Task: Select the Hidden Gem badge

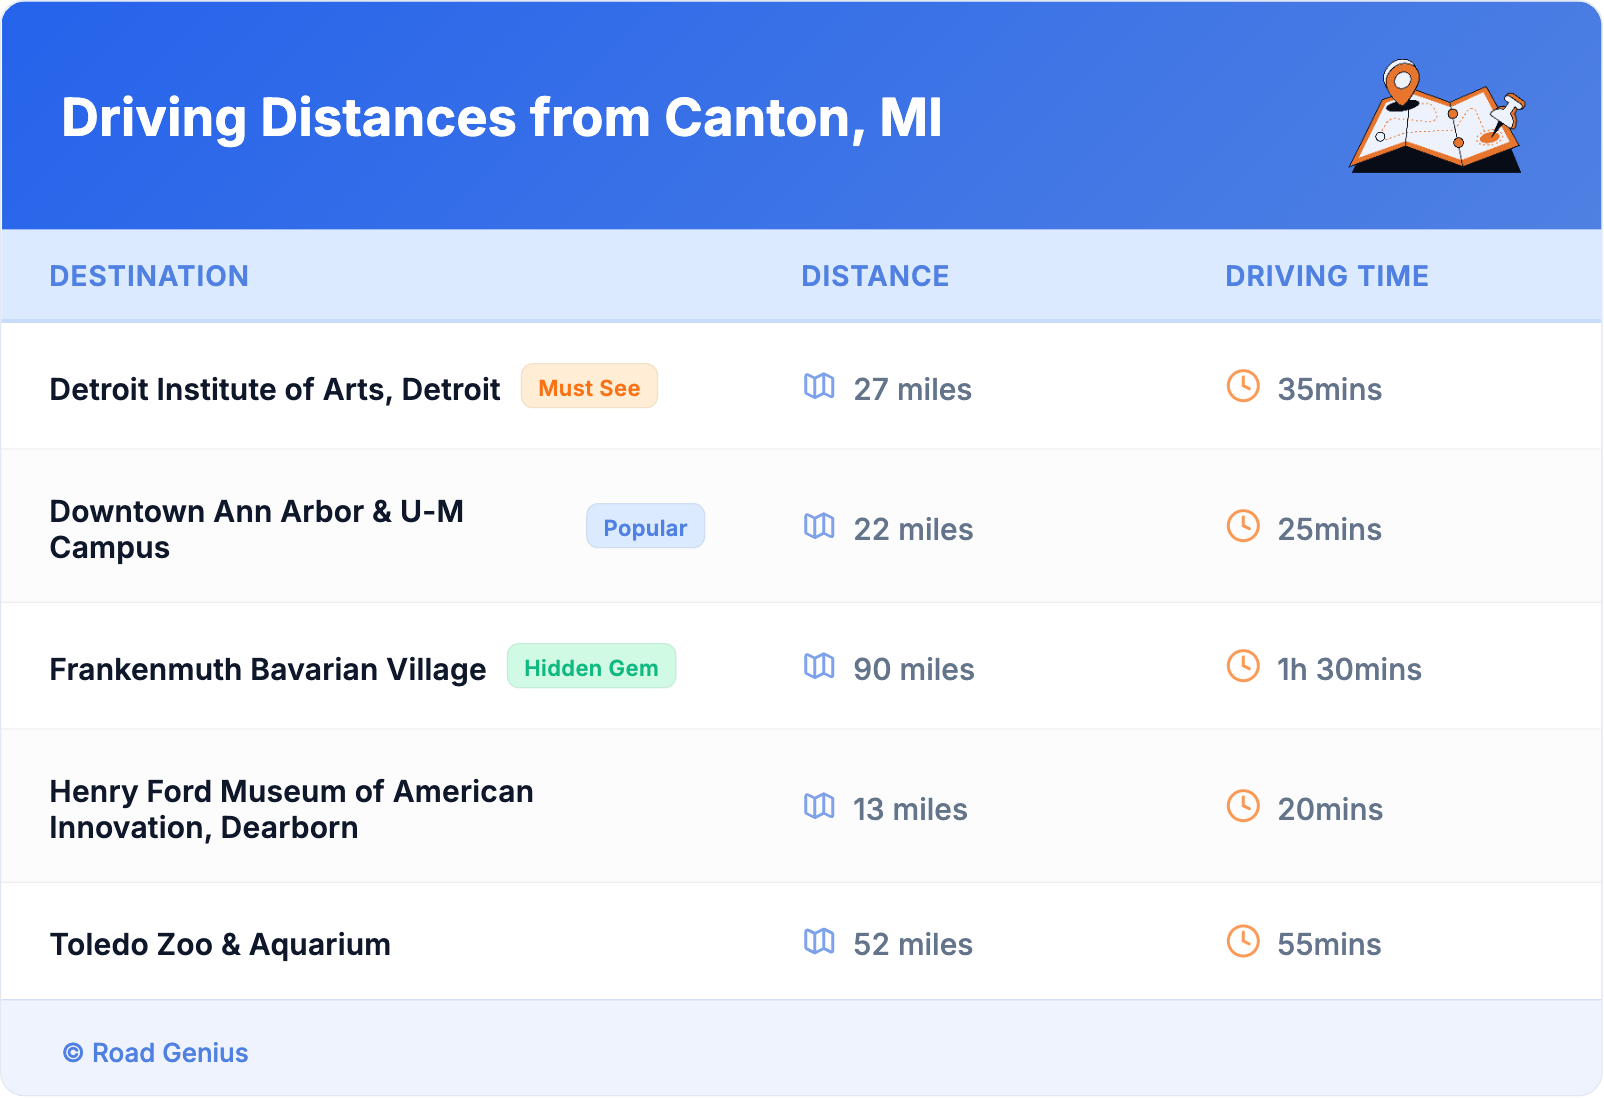Action: (591, 667)
